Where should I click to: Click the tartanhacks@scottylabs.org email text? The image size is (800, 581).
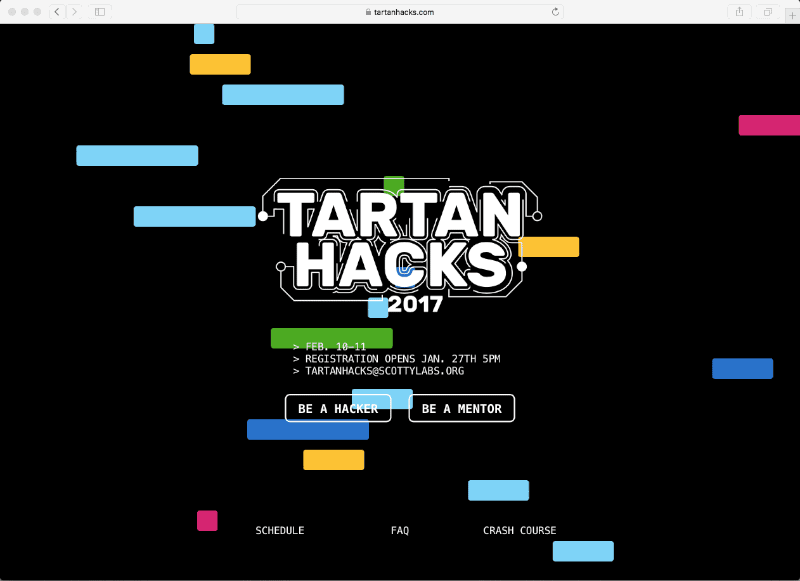[385, 371]
